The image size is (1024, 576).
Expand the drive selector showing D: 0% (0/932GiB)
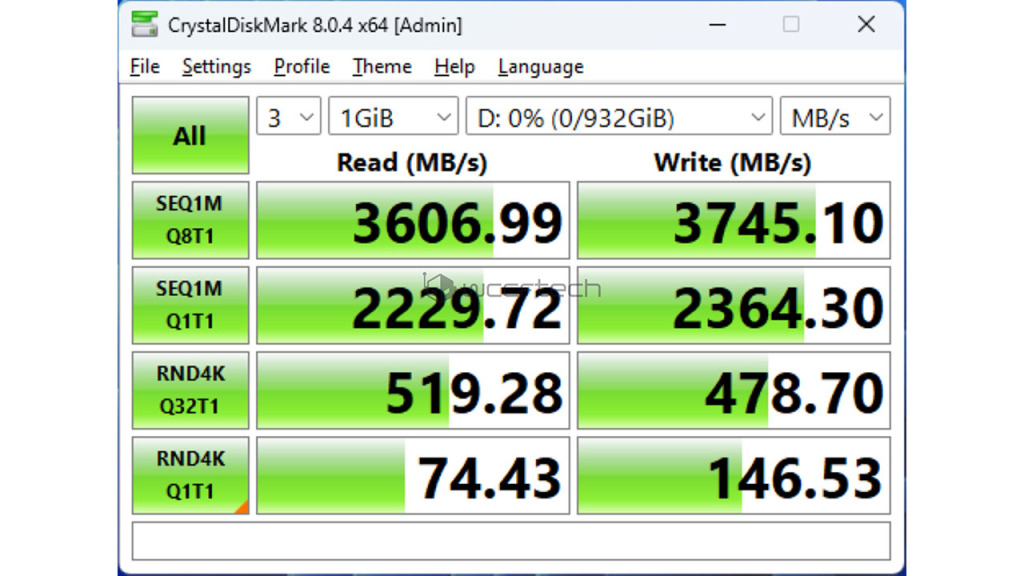tap(619, 116)
